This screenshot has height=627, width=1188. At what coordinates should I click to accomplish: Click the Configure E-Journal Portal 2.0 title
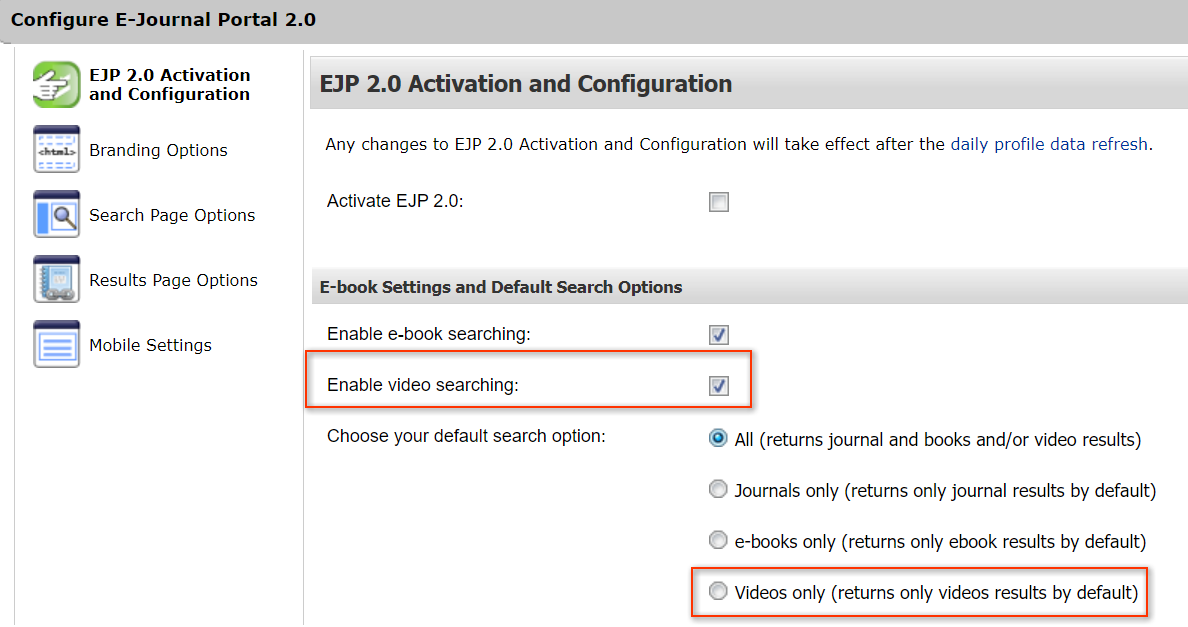tap(163, 20)
